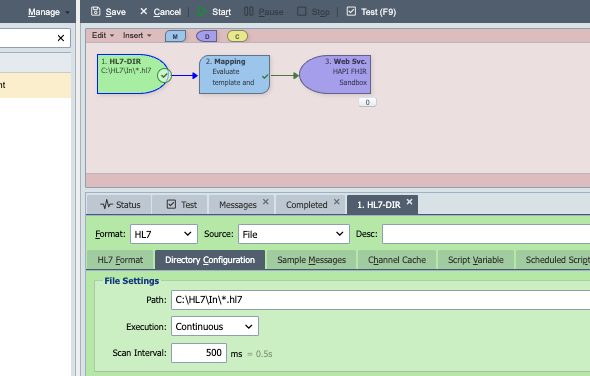
Task: Open the Edit menu in the workflow canvas
Action: (x=103, y=35)
